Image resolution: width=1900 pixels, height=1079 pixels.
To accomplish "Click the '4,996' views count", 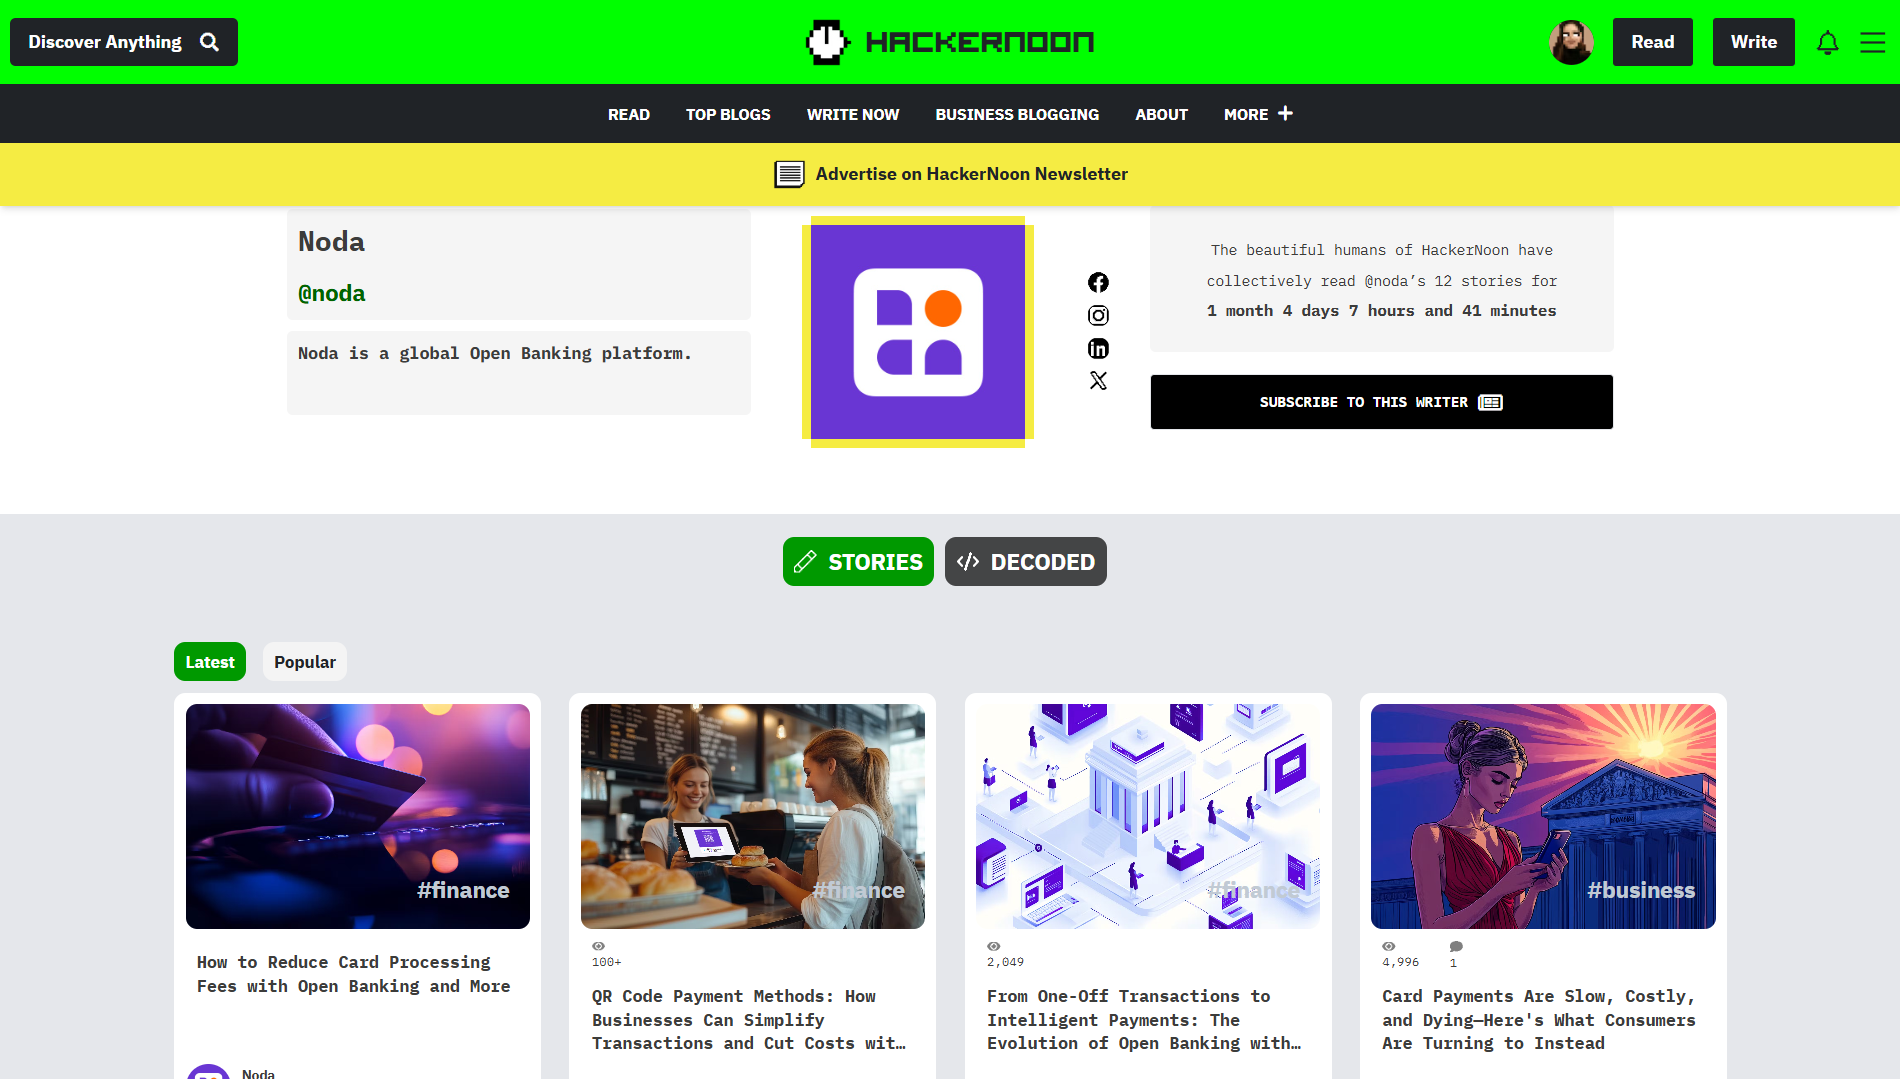I will [x=1400, y=962].
